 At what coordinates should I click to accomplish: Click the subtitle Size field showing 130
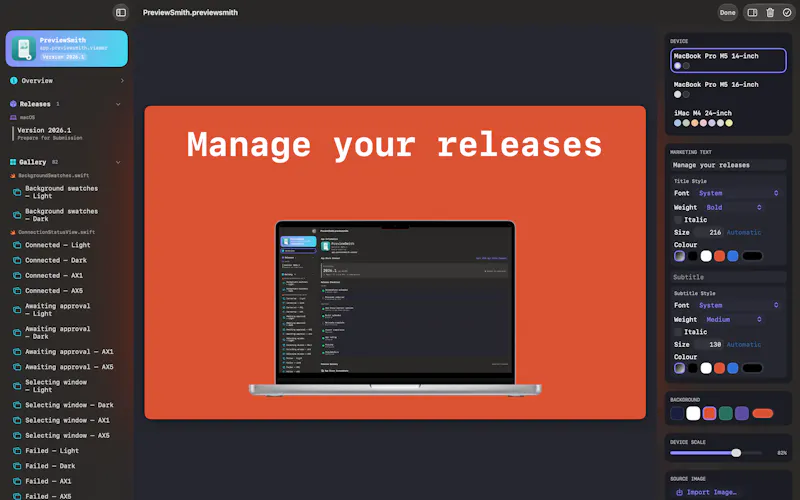709,345
